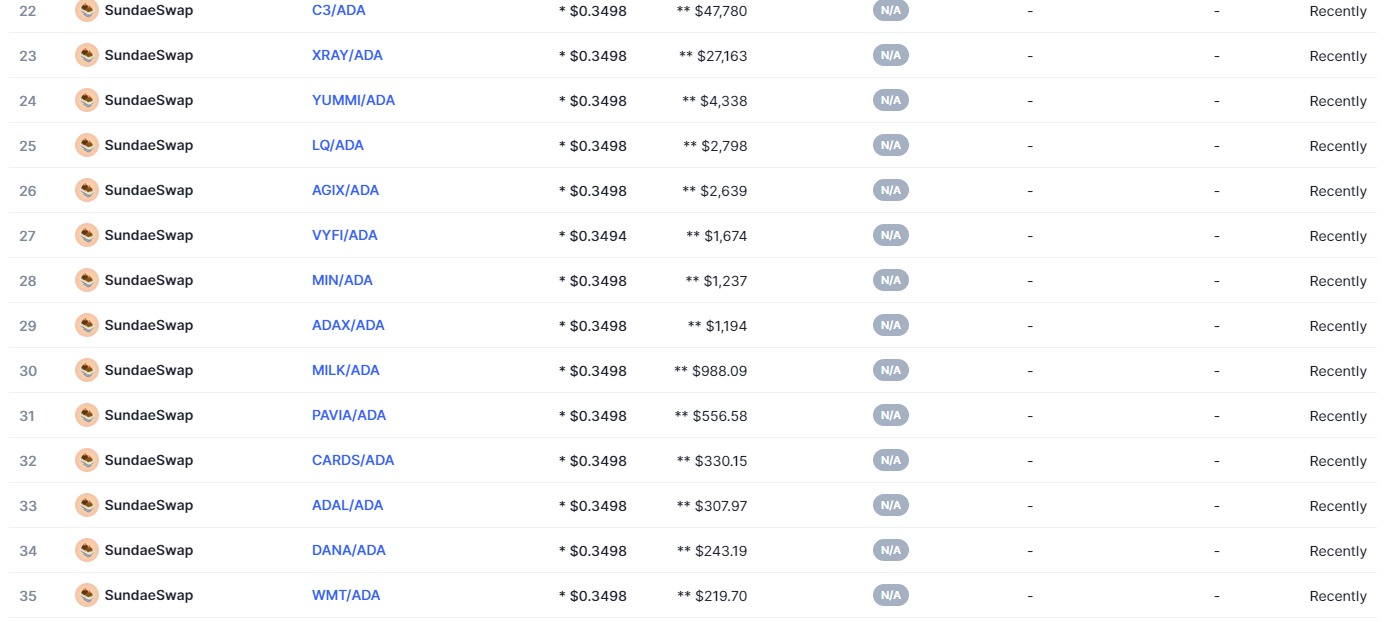Open the YUMMI/ADA trading pair

coord(353,100)
